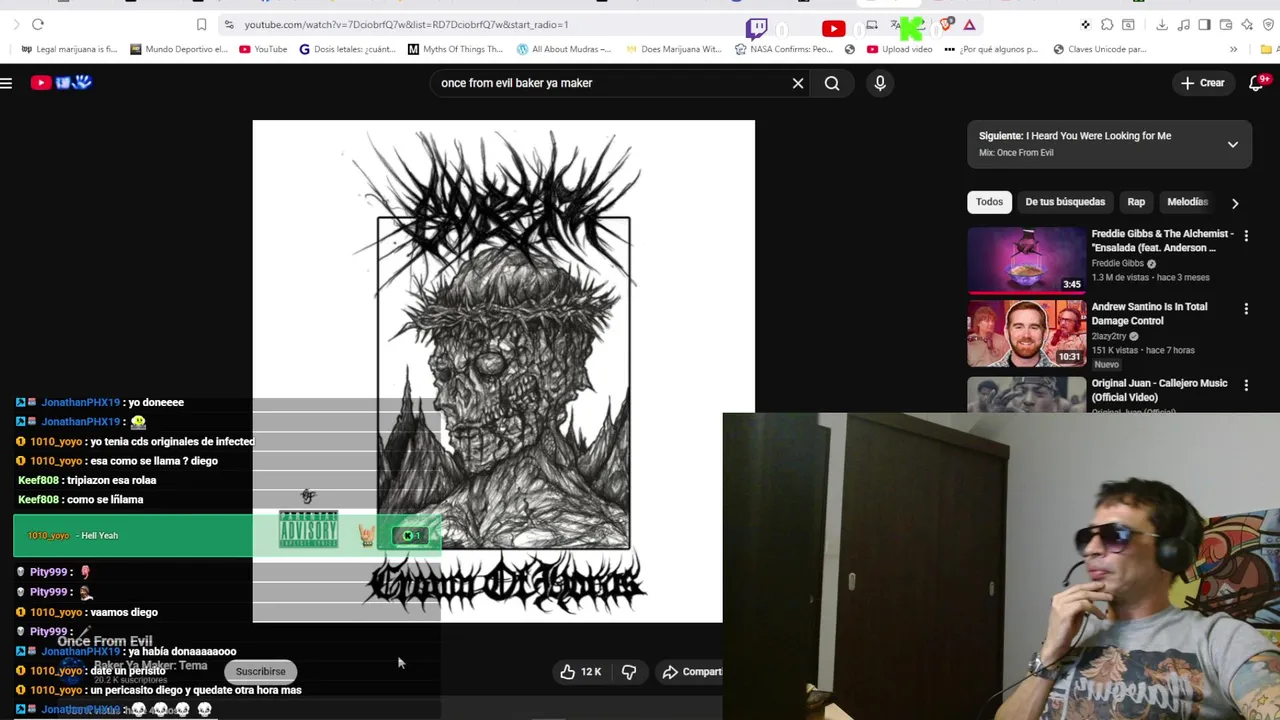Open options menu for Andrew Santino video
This screenshot has height=720, width=1280.
click(1246, 309)
